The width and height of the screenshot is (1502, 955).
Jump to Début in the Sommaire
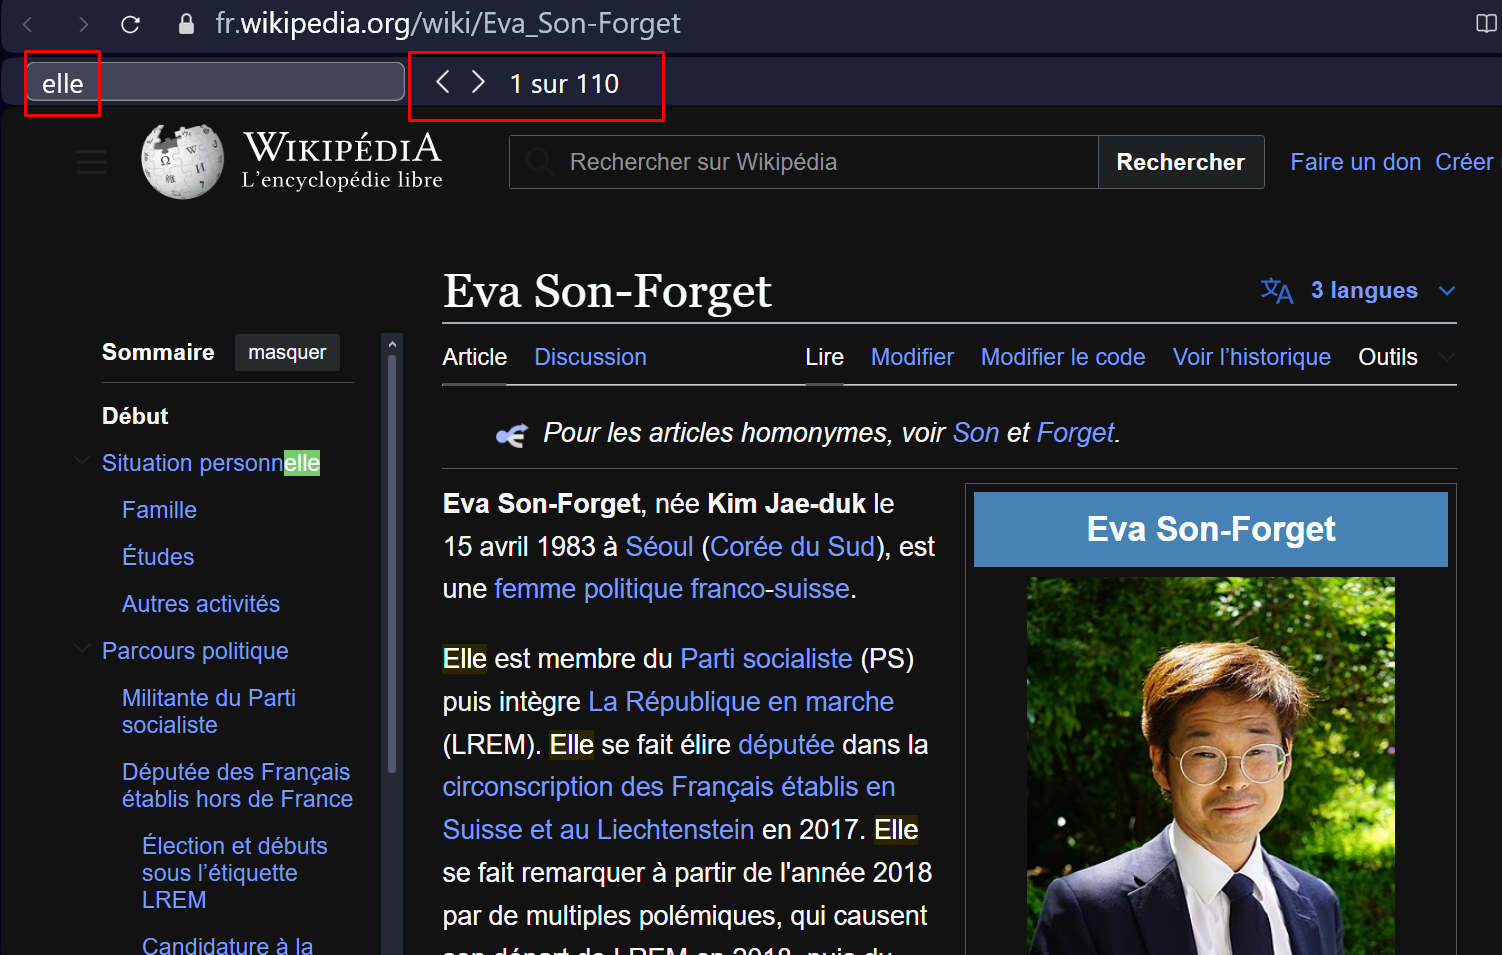pyautogui.click(x=135, y=416)
